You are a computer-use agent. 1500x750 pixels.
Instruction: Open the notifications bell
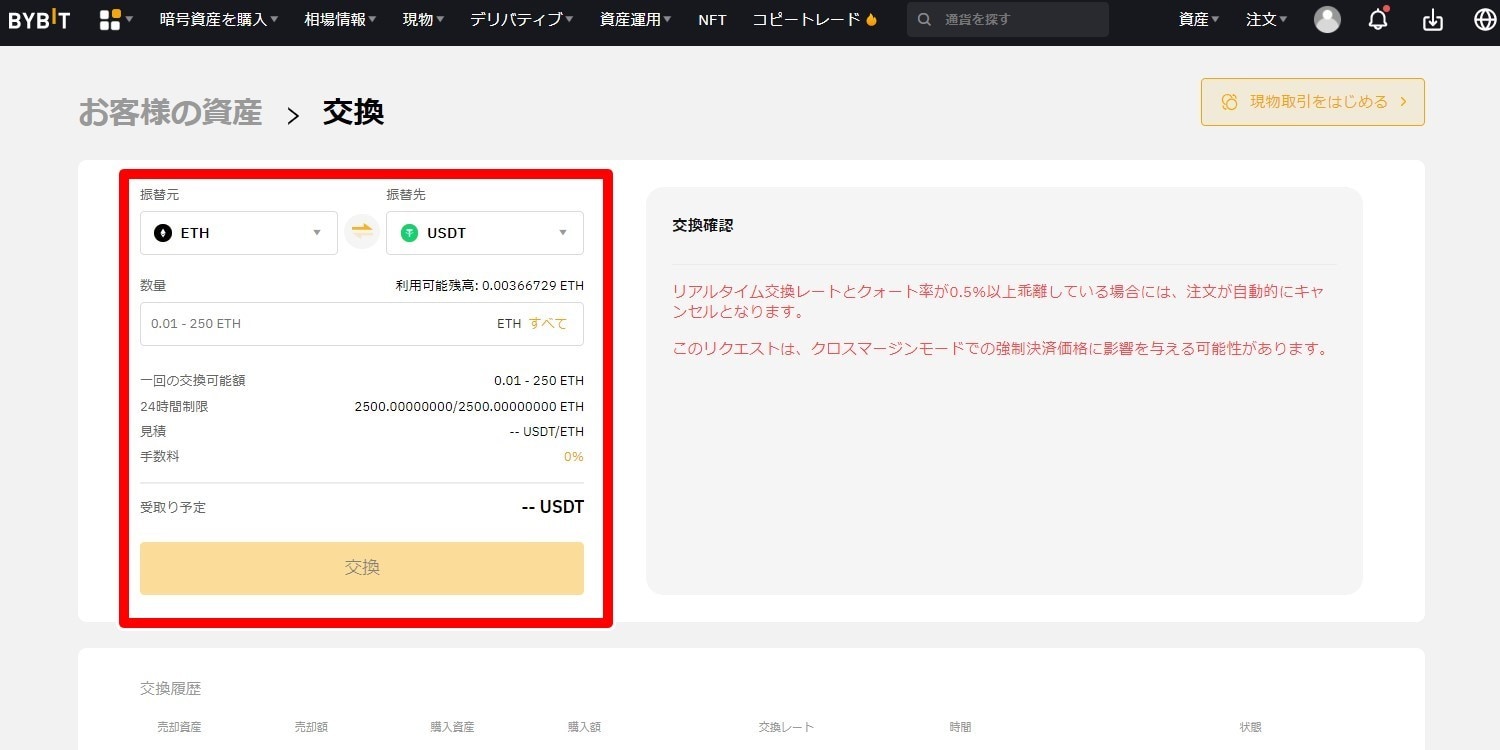[1379, 19]
